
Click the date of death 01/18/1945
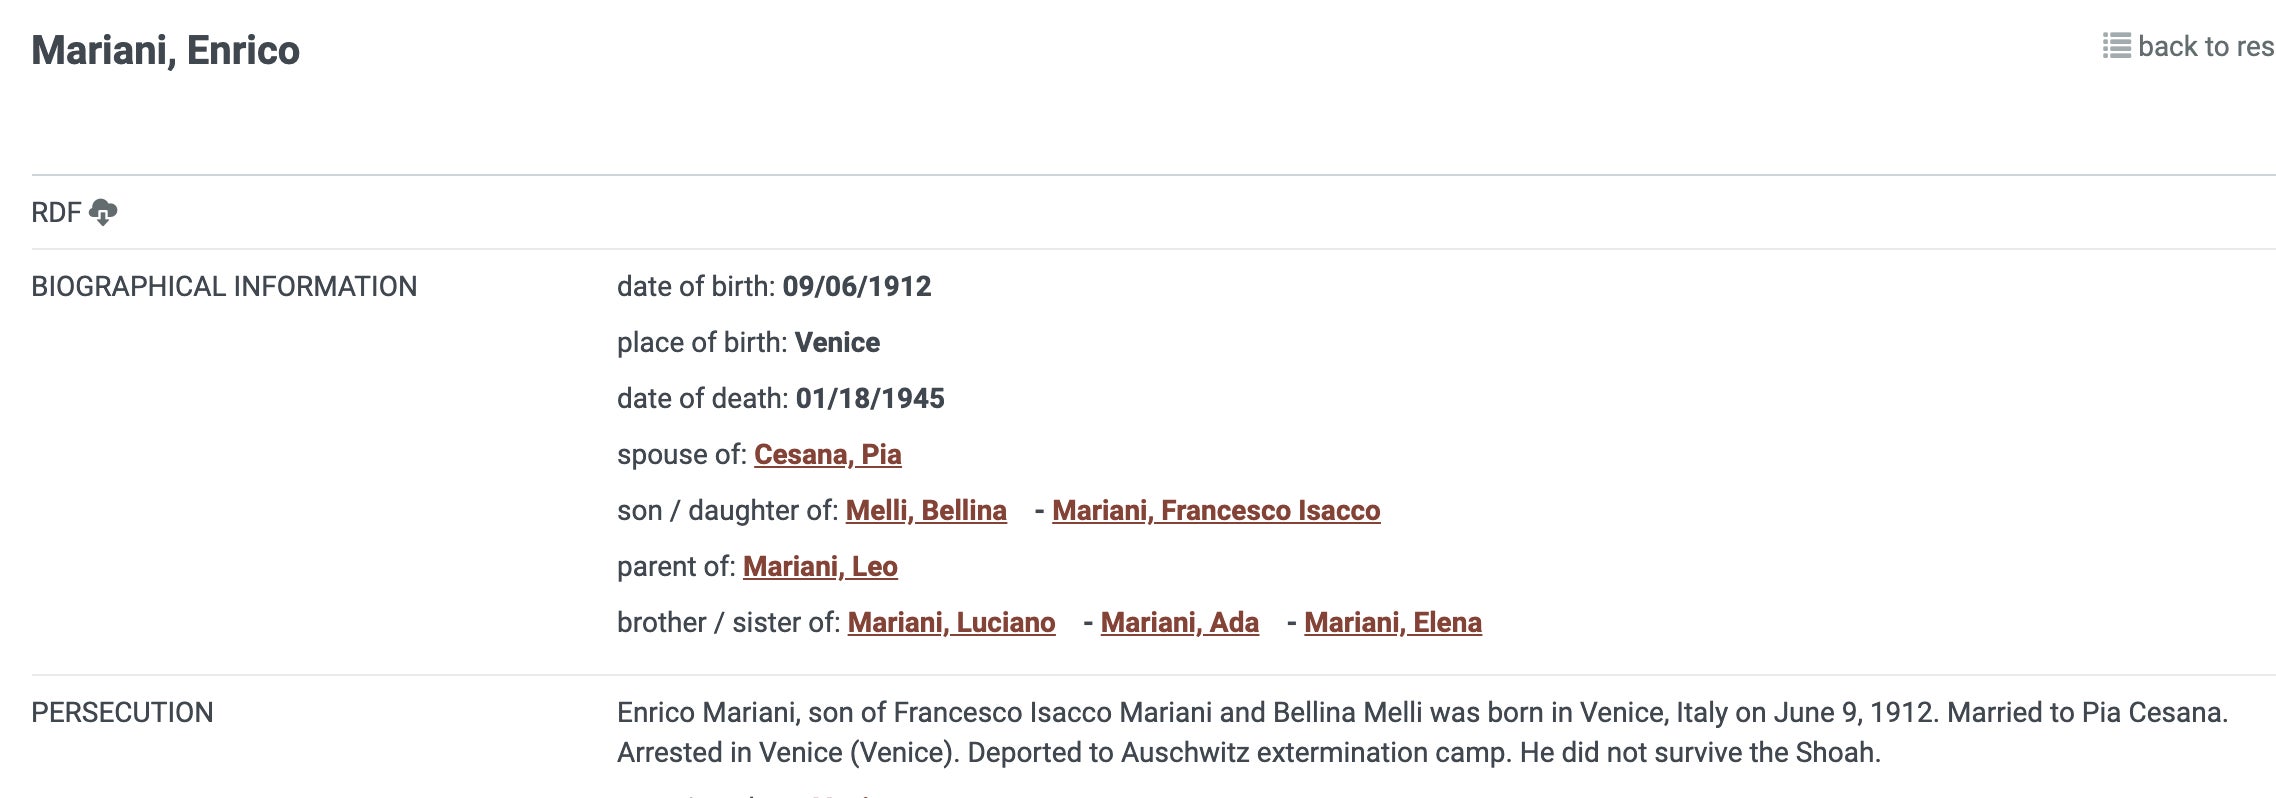coord(869,398)
